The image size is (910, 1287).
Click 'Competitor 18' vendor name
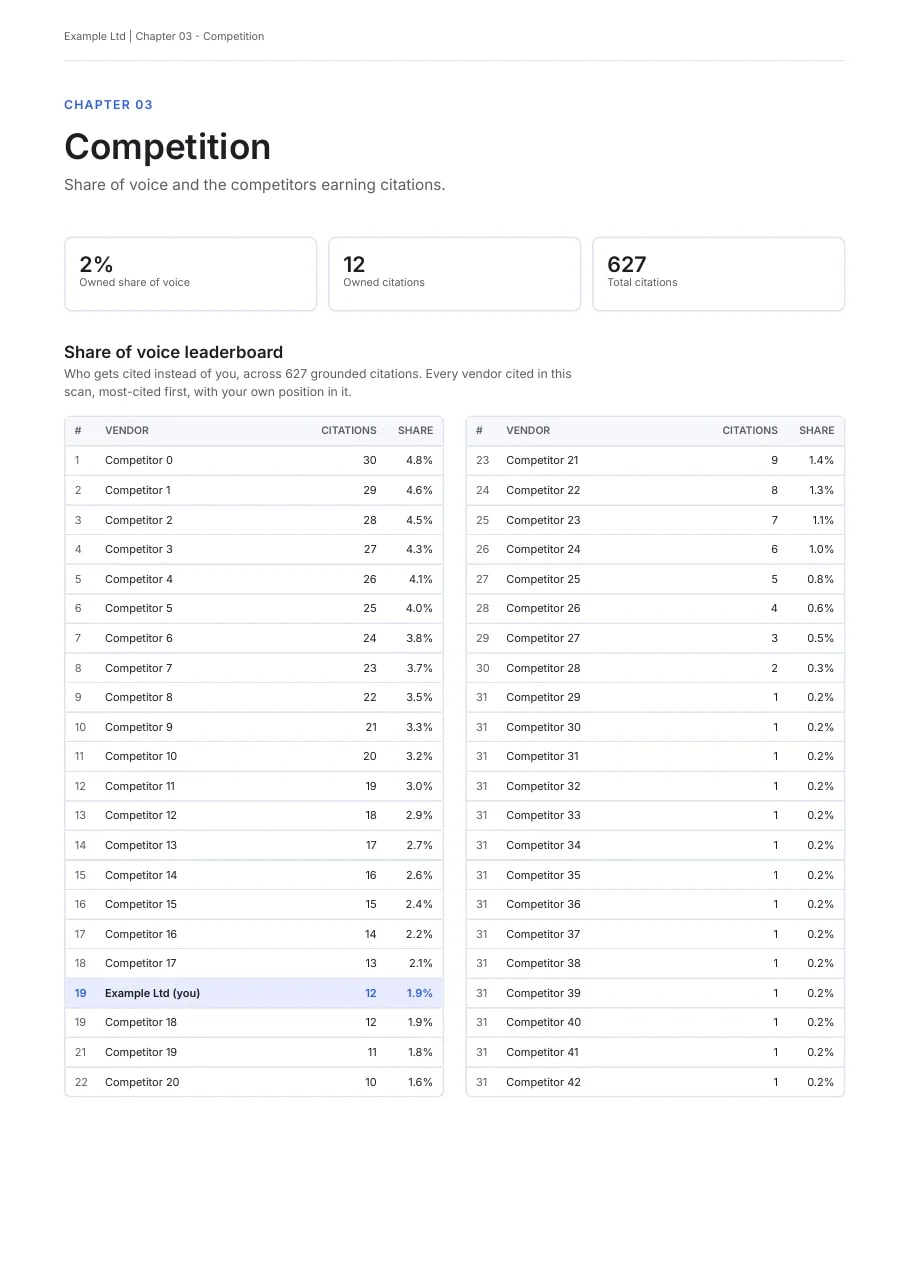tap(141, 1022)
